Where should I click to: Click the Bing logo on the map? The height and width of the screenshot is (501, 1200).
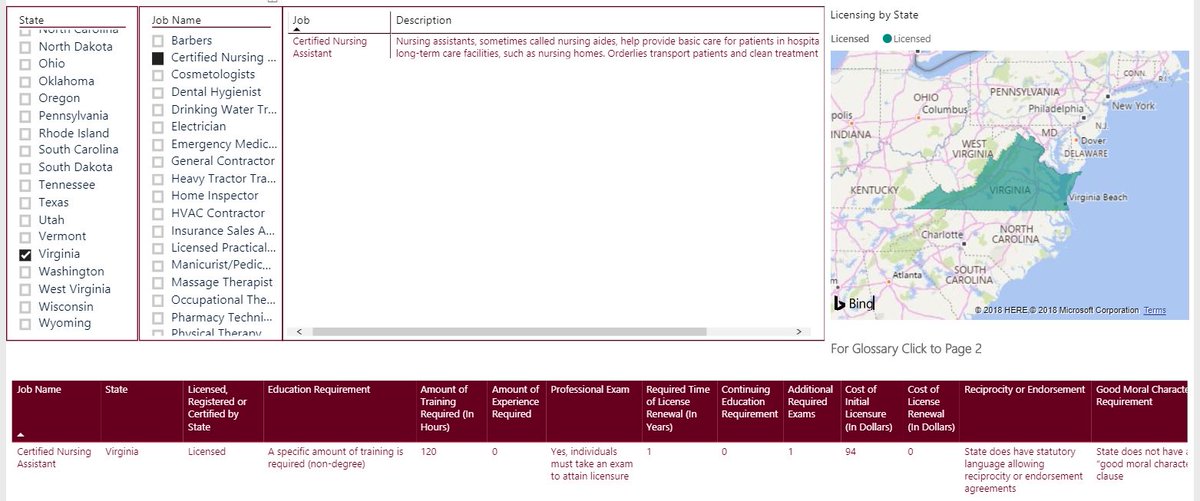(x=855, y=303)
